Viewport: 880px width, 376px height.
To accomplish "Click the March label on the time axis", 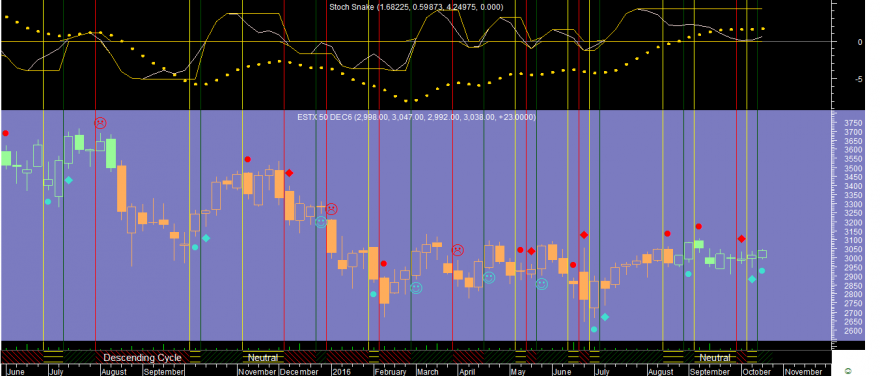I will (427, 372).
